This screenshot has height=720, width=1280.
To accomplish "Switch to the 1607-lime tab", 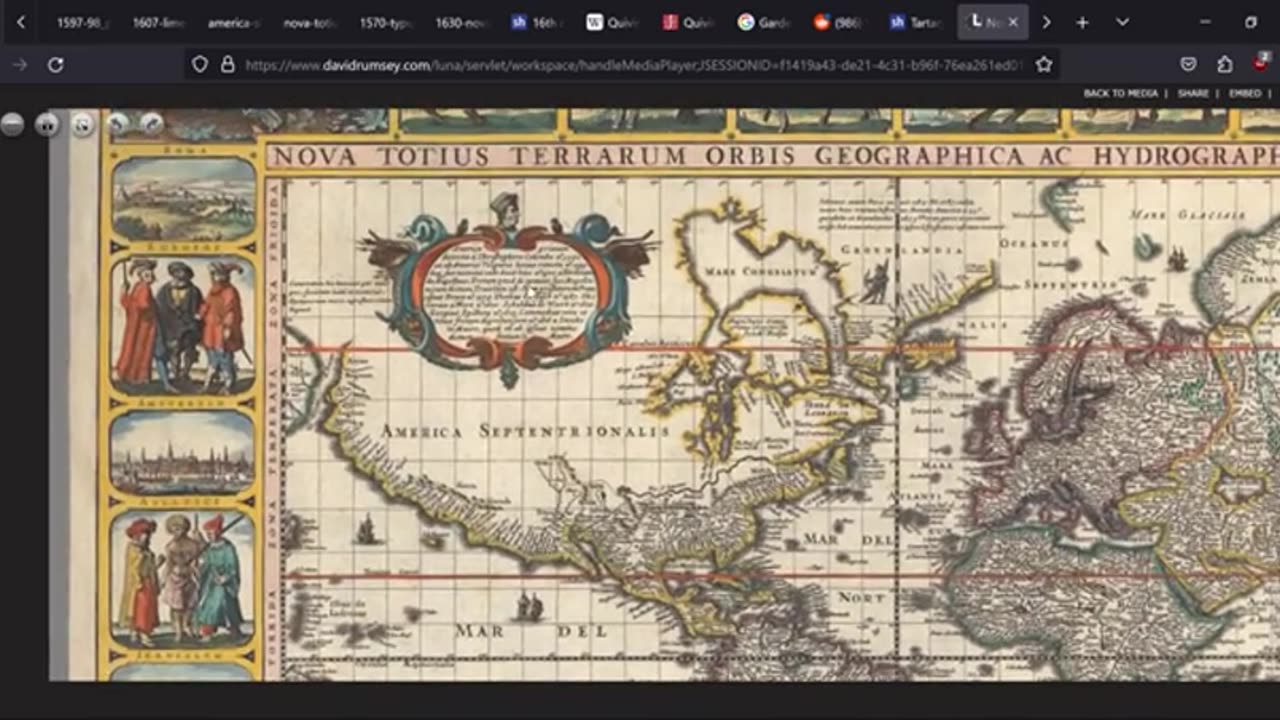I will pyautogui.click(x=158, y=22).
